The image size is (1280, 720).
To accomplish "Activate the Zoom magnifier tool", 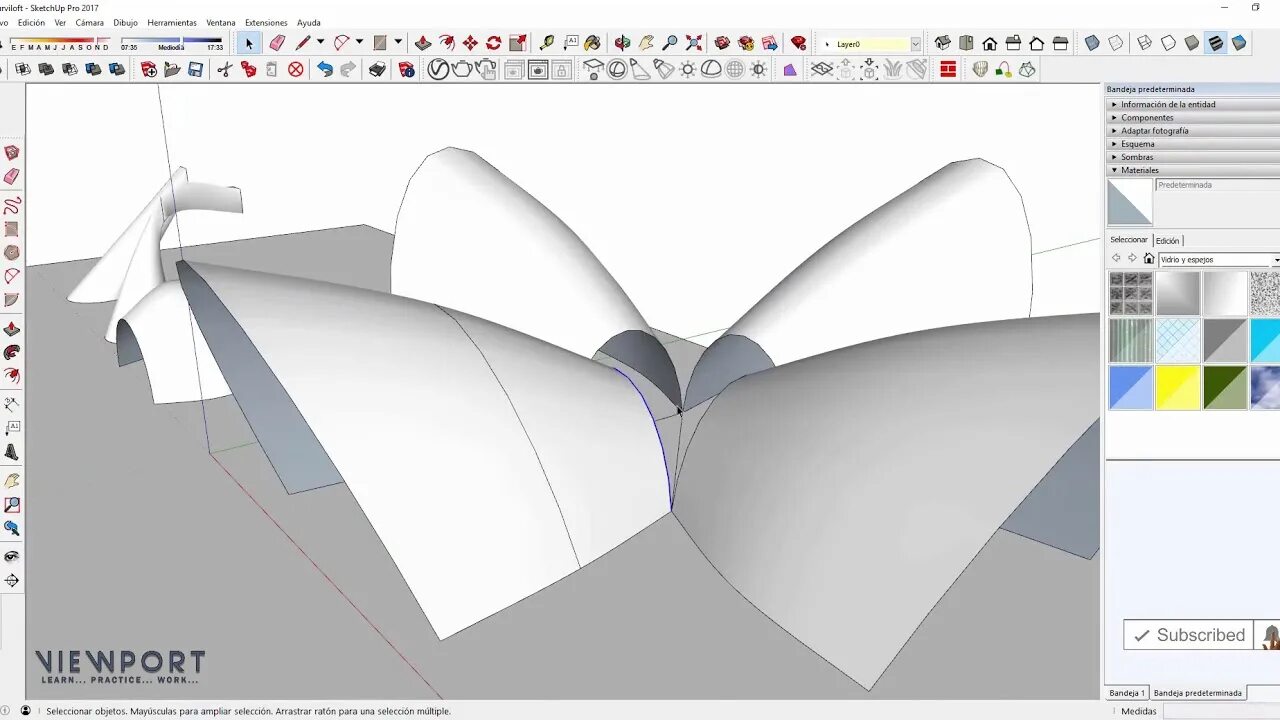I will pyautogui.click(x=670, y=43).
